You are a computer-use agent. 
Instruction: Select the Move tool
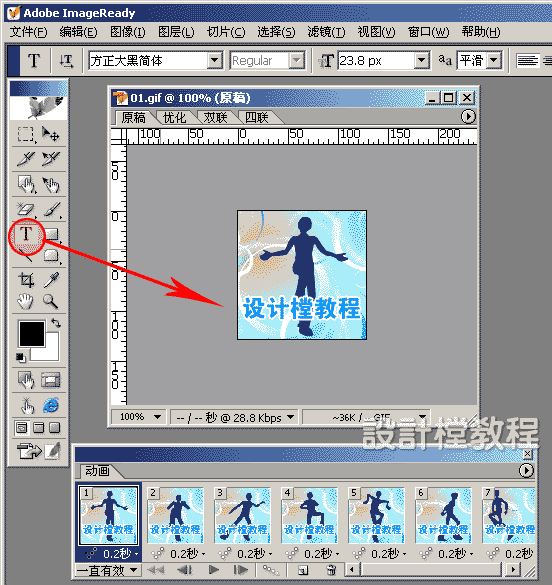click(x=50, y=134)
